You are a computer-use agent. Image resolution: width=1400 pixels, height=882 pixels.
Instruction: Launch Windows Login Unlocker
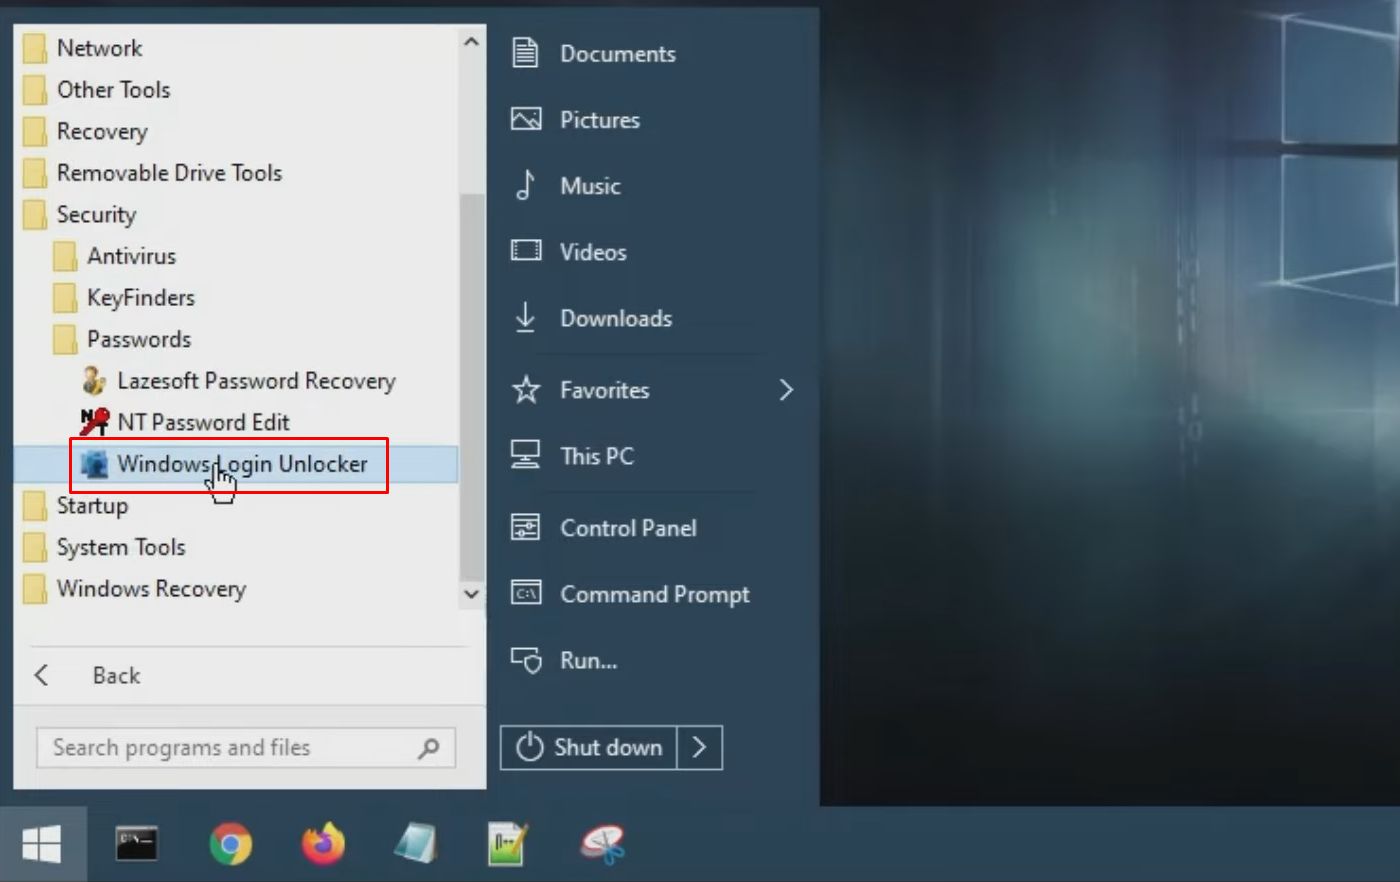[x=244, y=463]
